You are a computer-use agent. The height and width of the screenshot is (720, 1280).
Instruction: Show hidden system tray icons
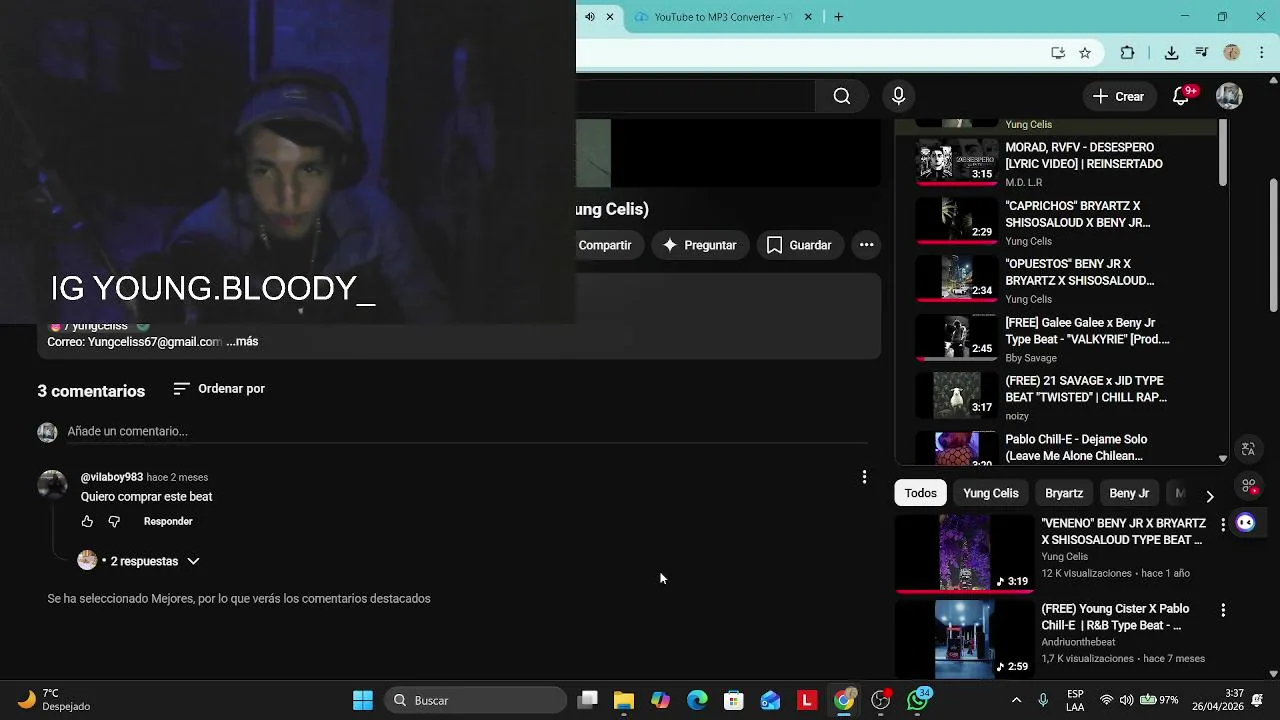click(x=1016, y=700)
